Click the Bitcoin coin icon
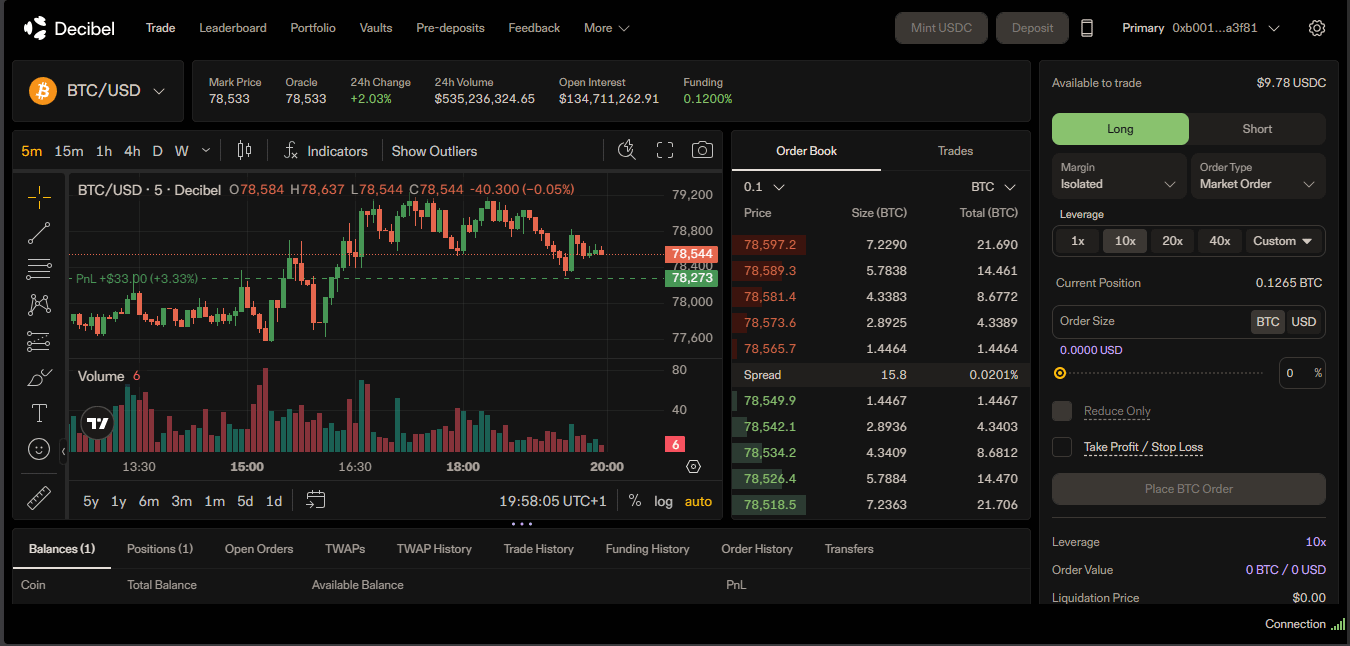 click(x=43, y=91)
